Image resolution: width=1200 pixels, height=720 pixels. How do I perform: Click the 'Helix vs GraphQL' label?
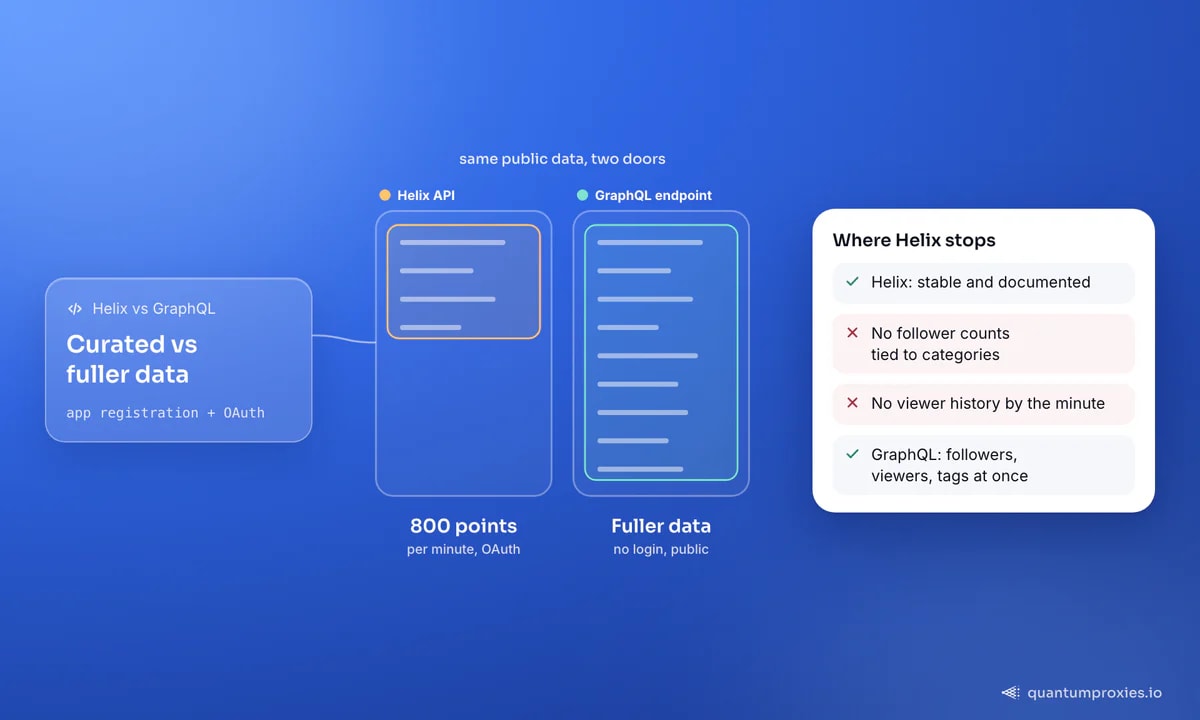click(154, 309)
